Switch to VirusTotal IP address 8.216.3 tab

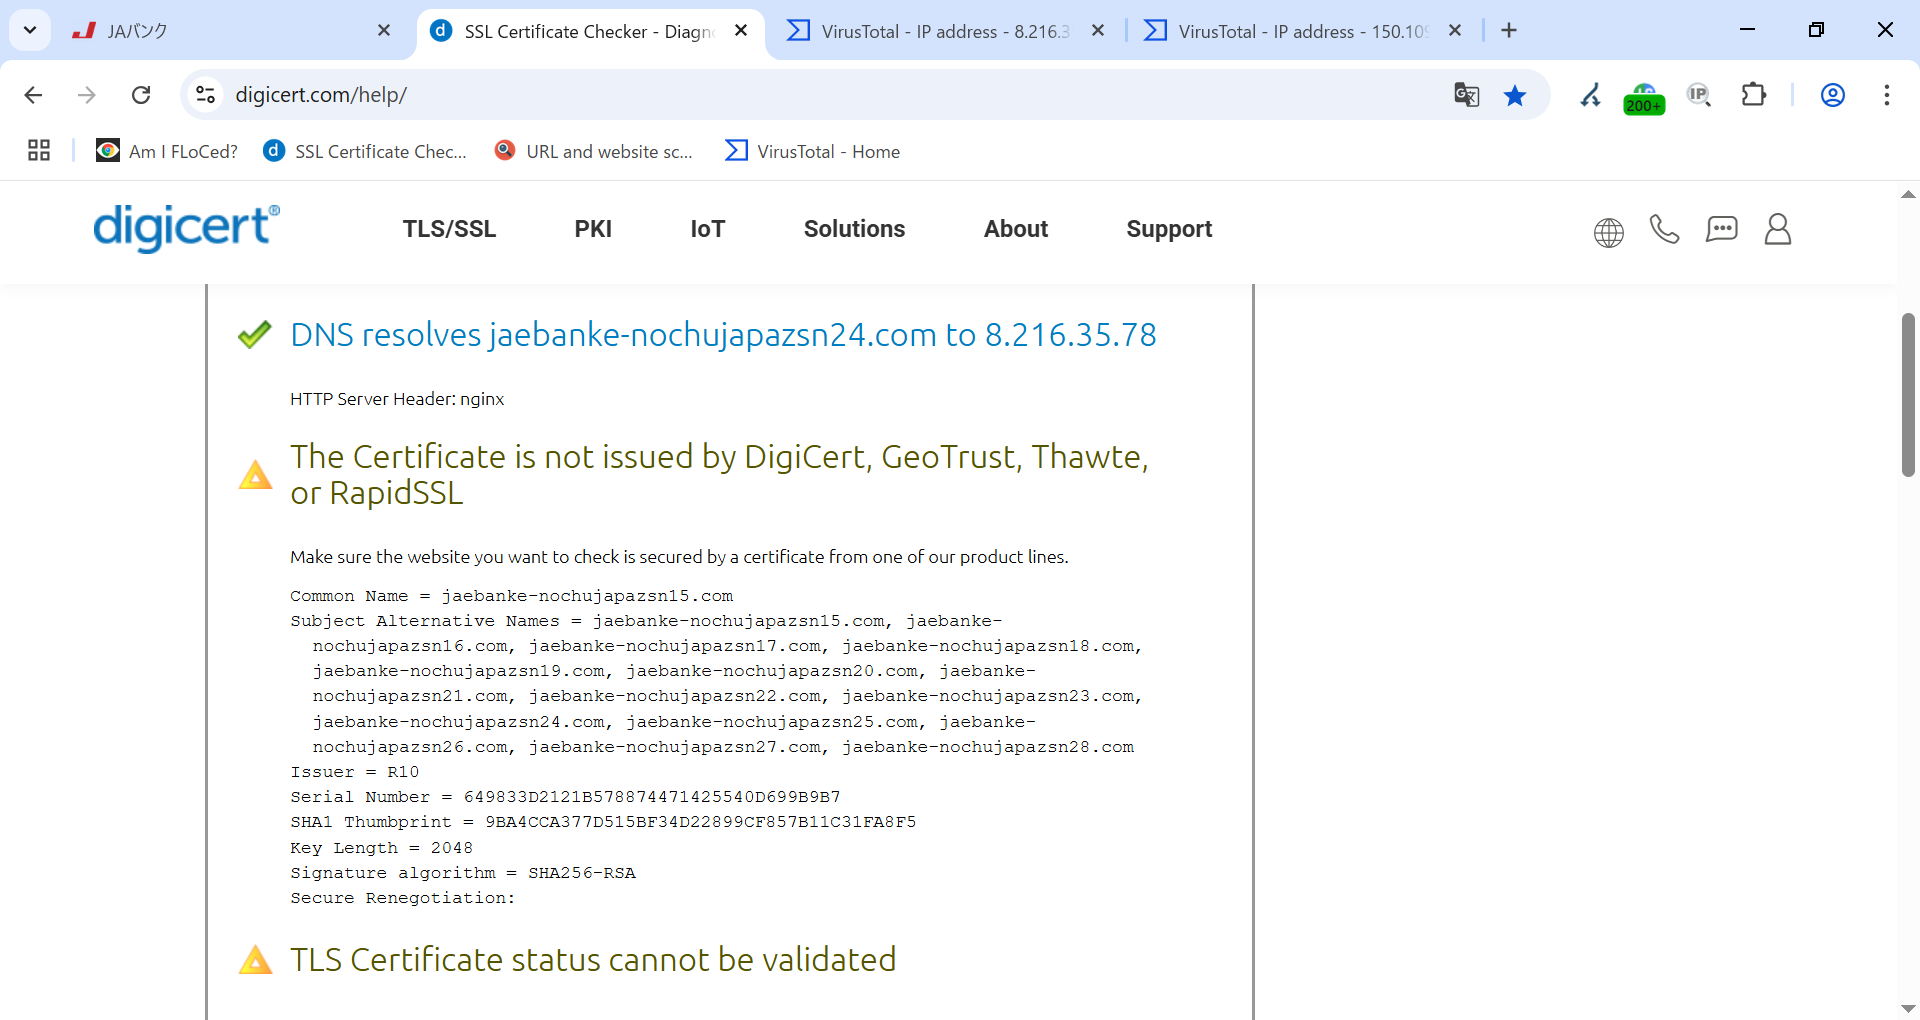click(945, 31)
